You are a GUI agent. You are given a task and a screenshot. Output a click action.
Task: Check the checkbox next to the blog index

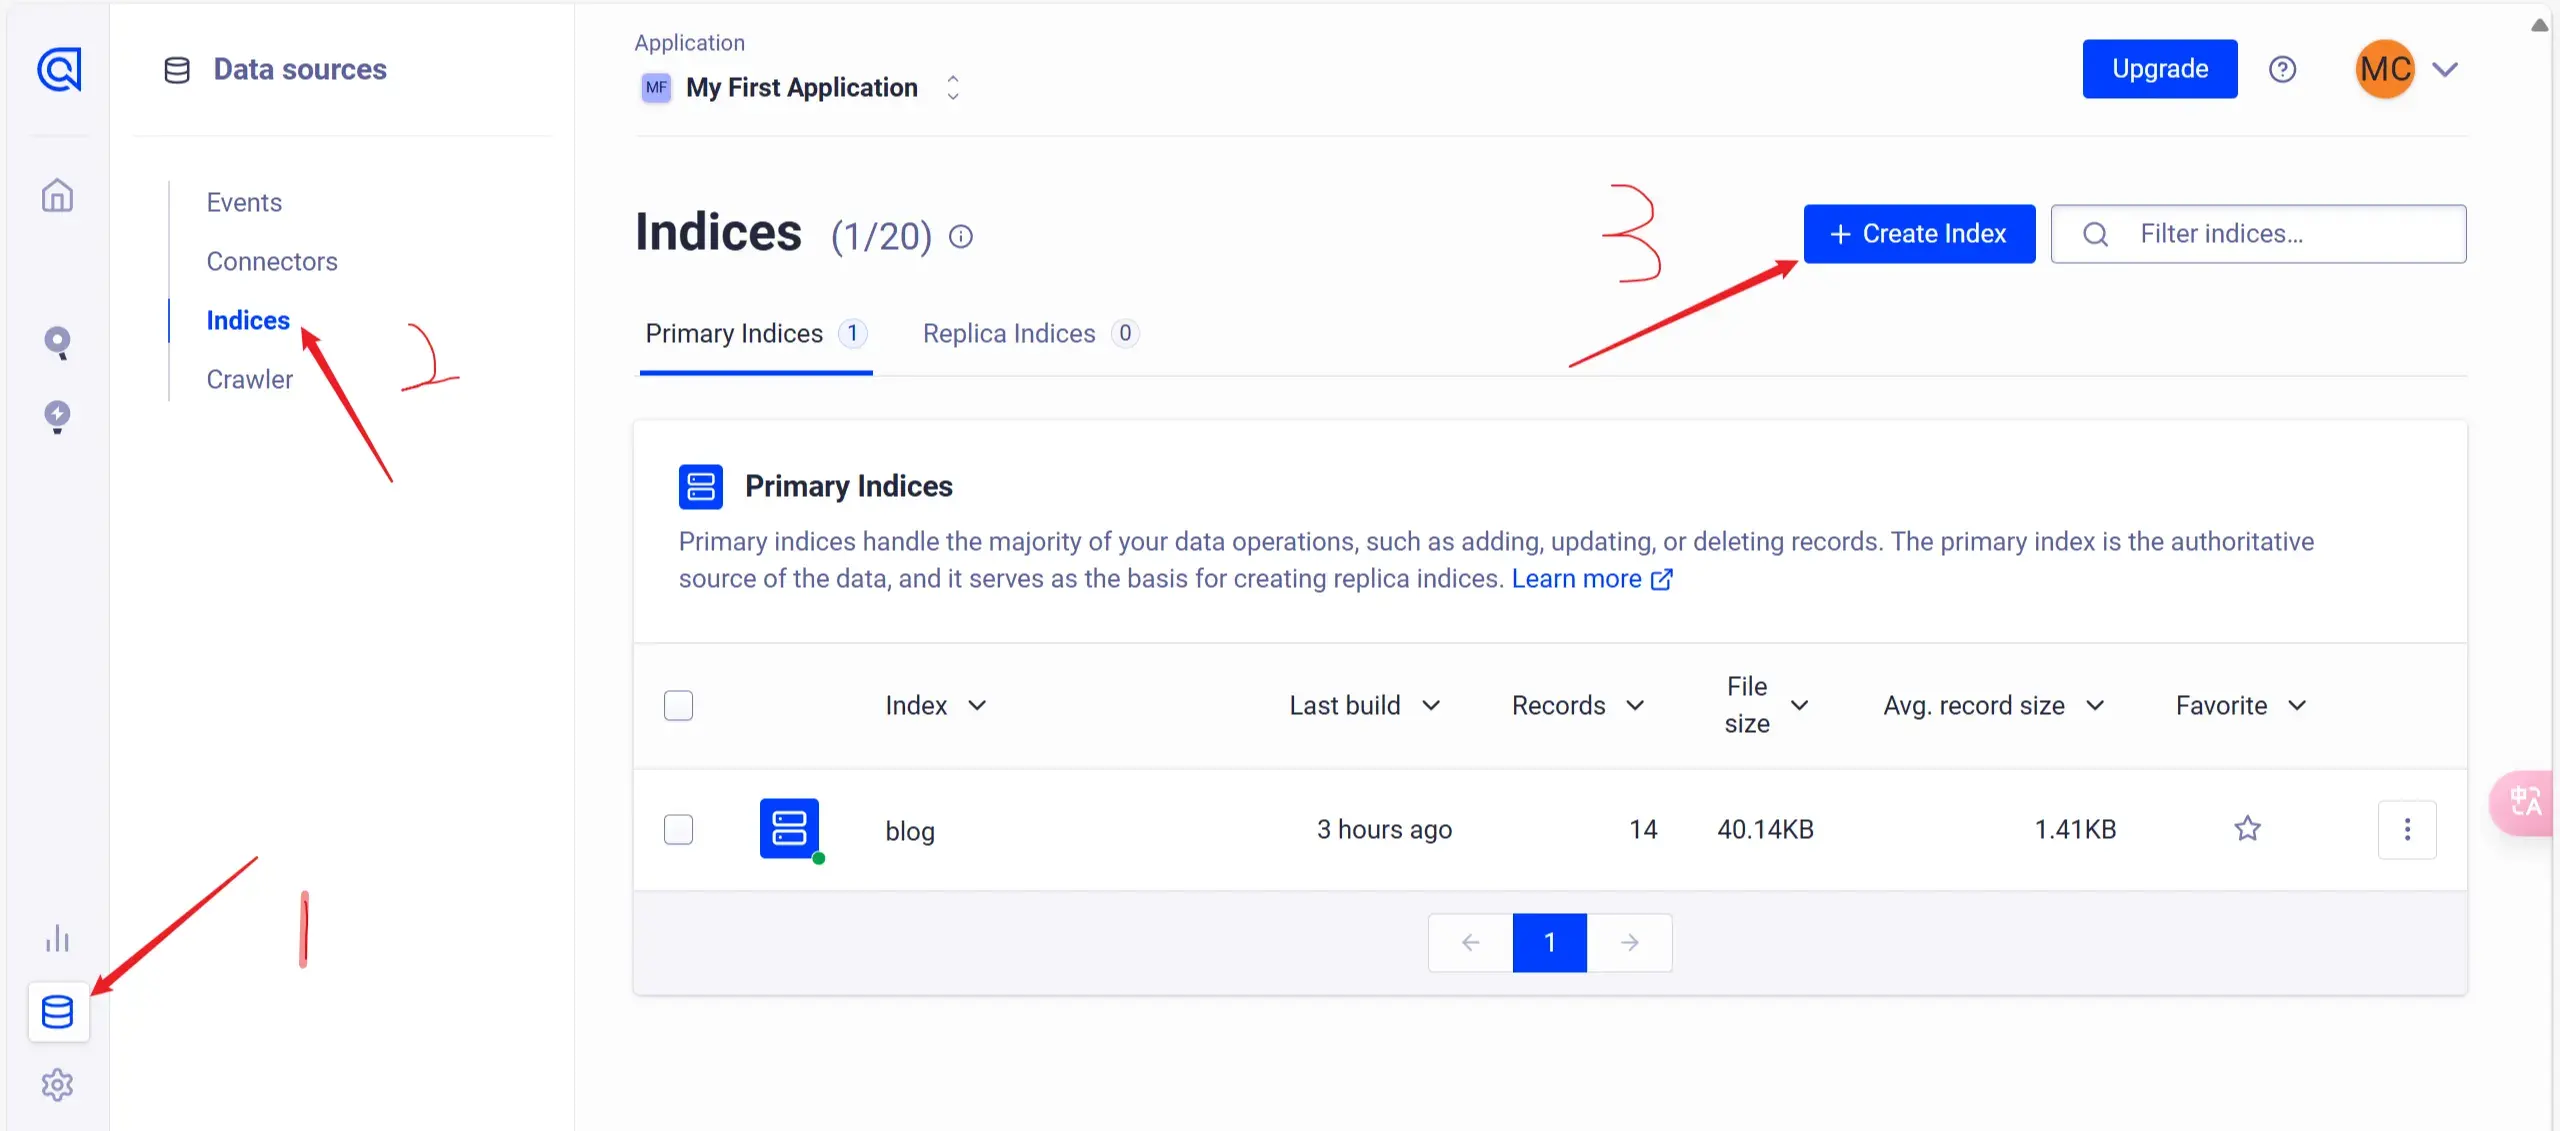679,829
